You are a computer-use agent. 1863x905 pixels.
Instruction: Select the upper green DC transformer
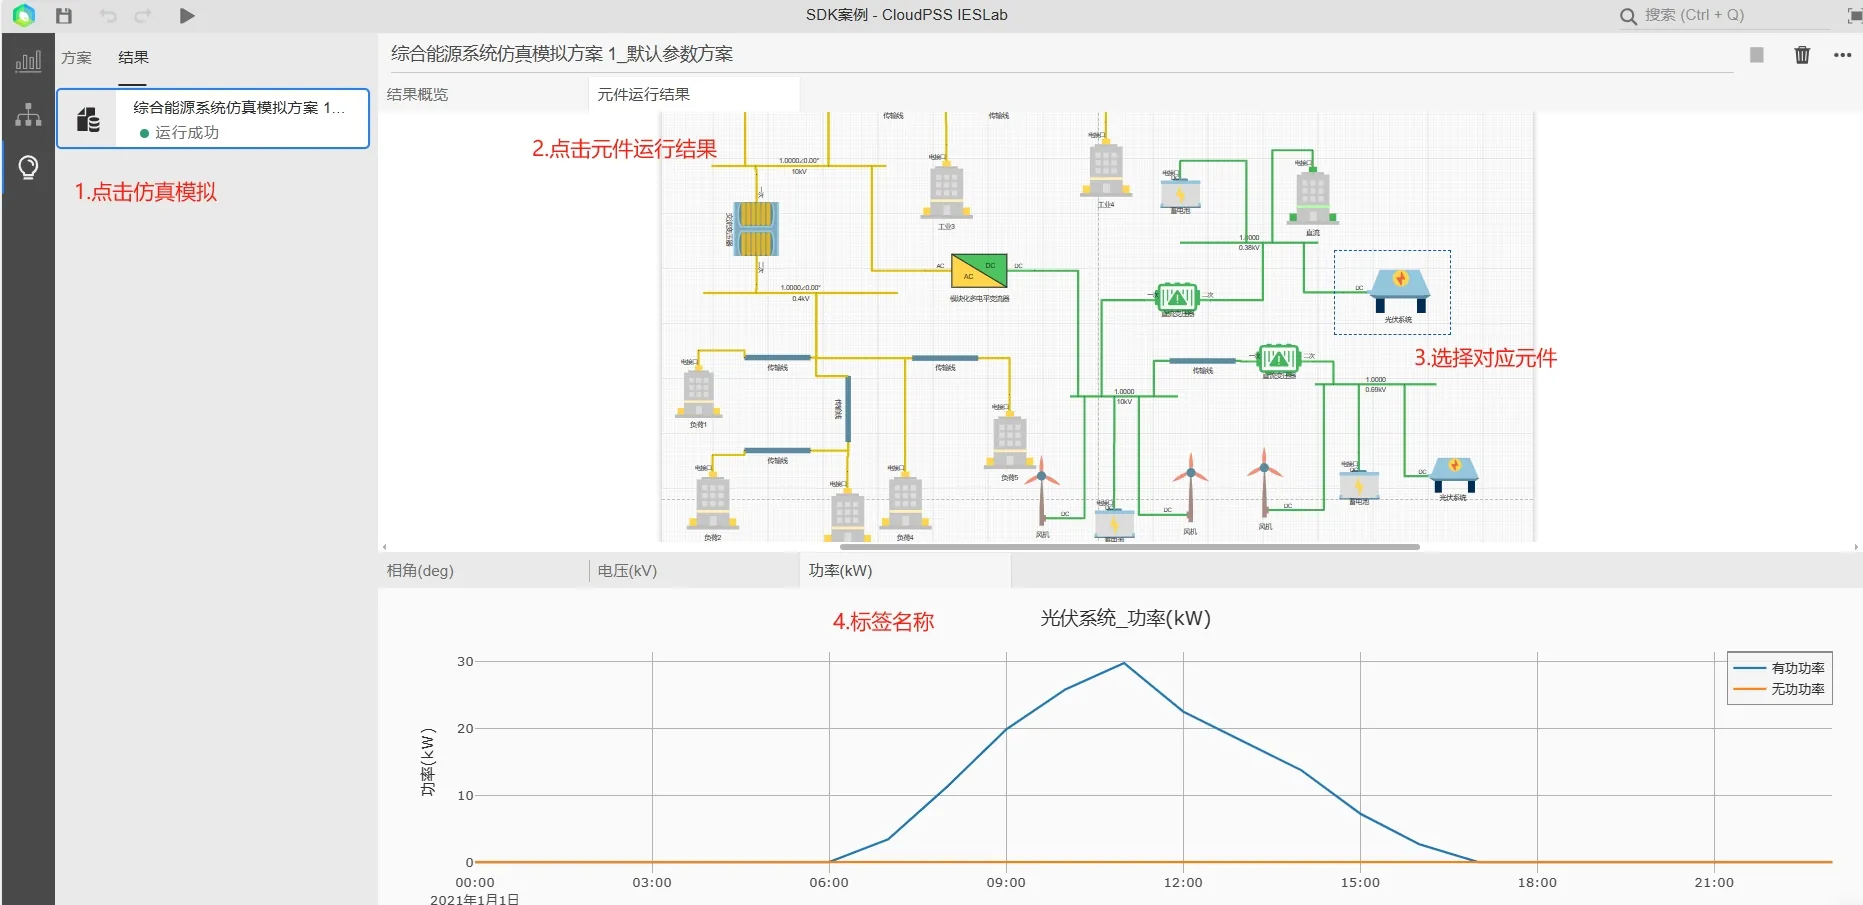point(1177,297)
